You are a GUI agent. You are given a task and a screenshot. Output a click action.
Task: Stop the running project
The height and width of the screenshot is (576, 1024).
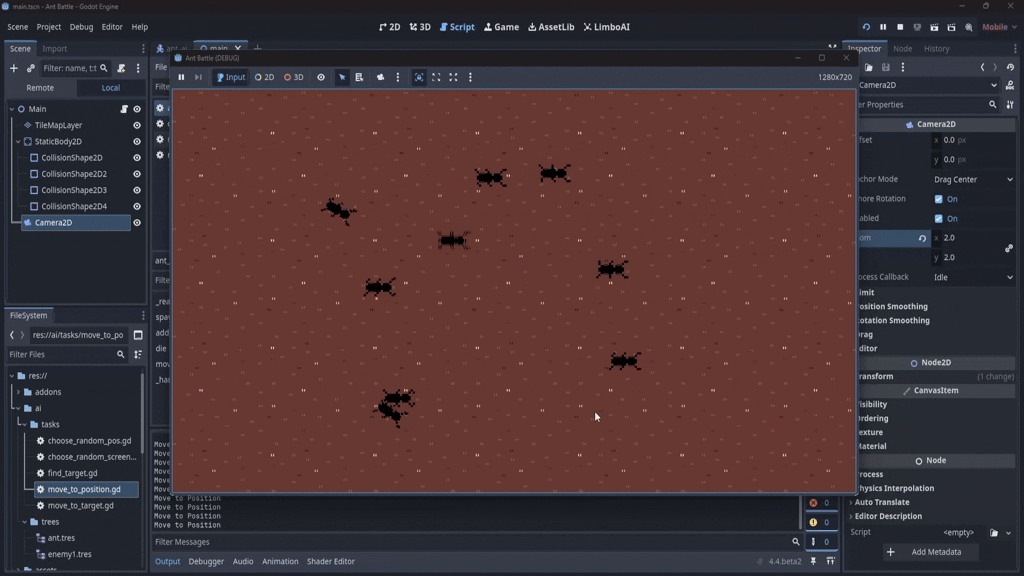coord(900,27)
